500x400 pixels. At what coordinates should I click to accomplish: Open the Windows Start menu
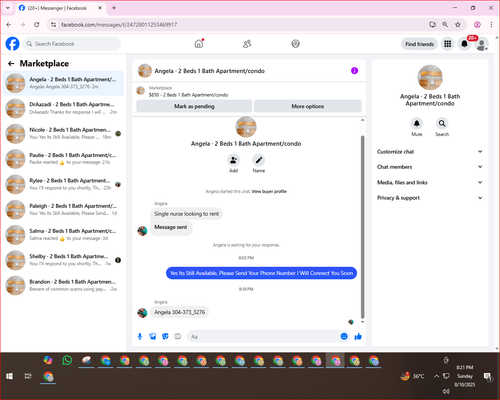click(x=9, y=376)
